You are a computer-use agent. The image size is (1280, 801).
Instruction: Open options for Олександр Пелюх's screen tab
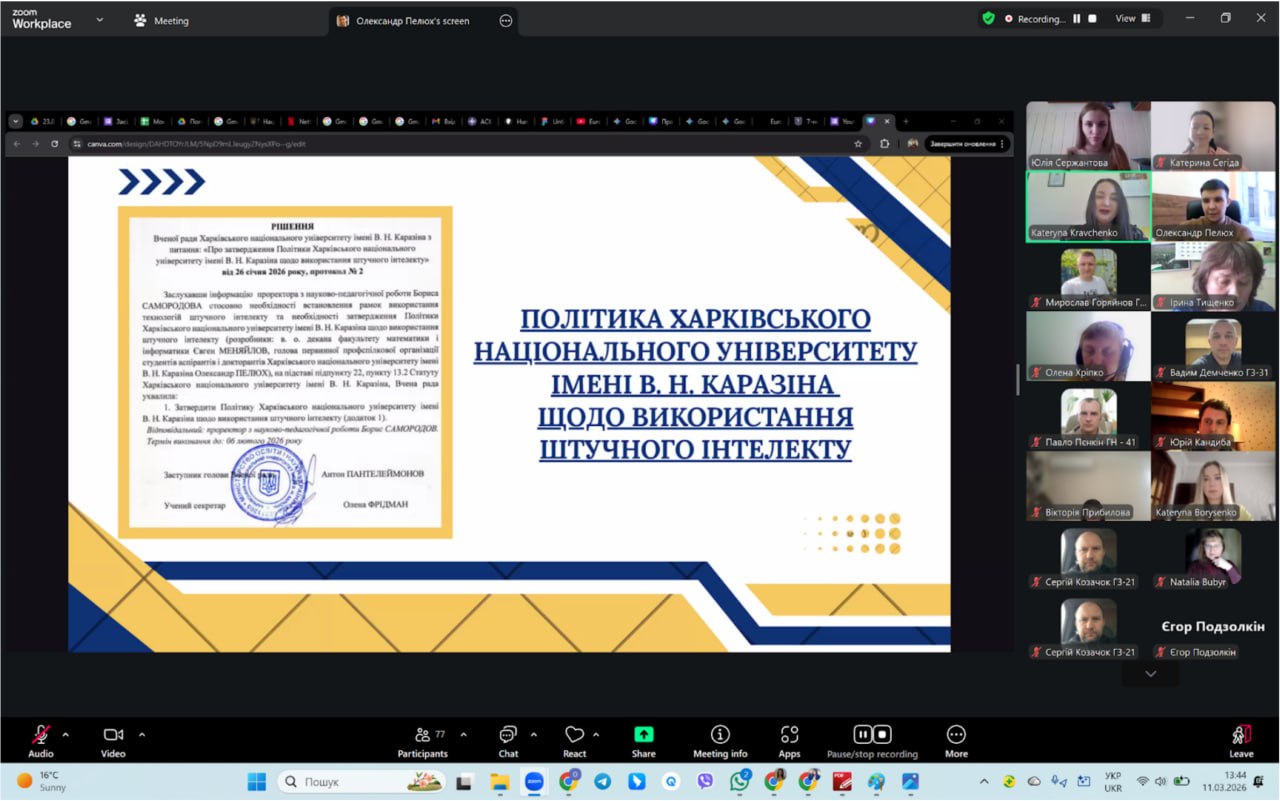coord(506,21)
